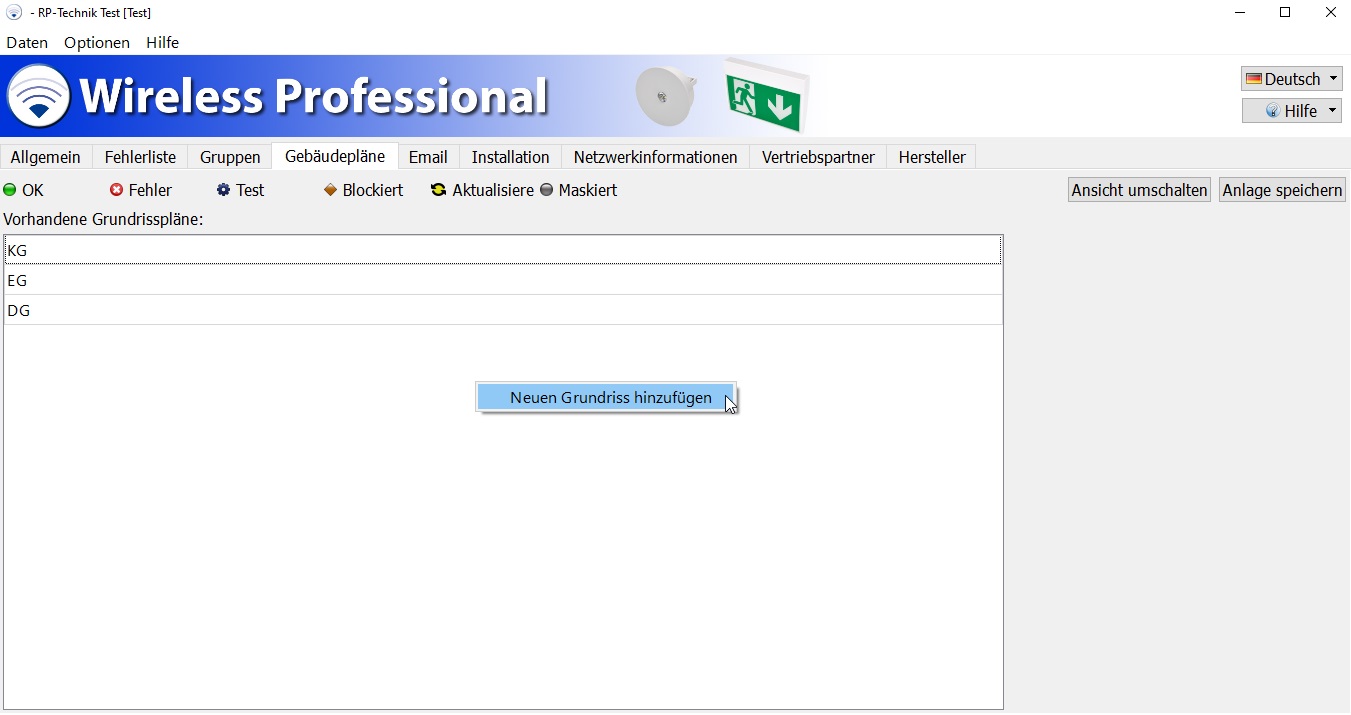
Task: Click the Vorhandene Grundrisspläne label
Action: click(103, 219)
